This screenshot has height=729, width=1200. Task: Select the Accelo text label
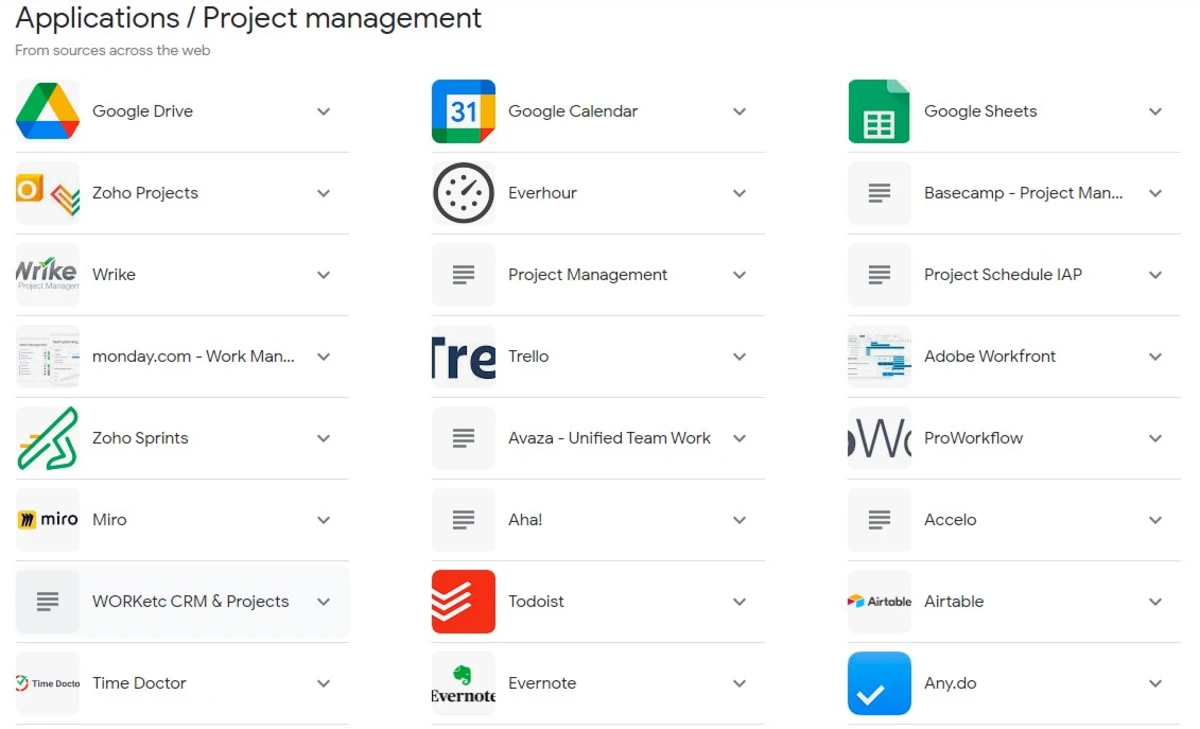click(951, 520)
